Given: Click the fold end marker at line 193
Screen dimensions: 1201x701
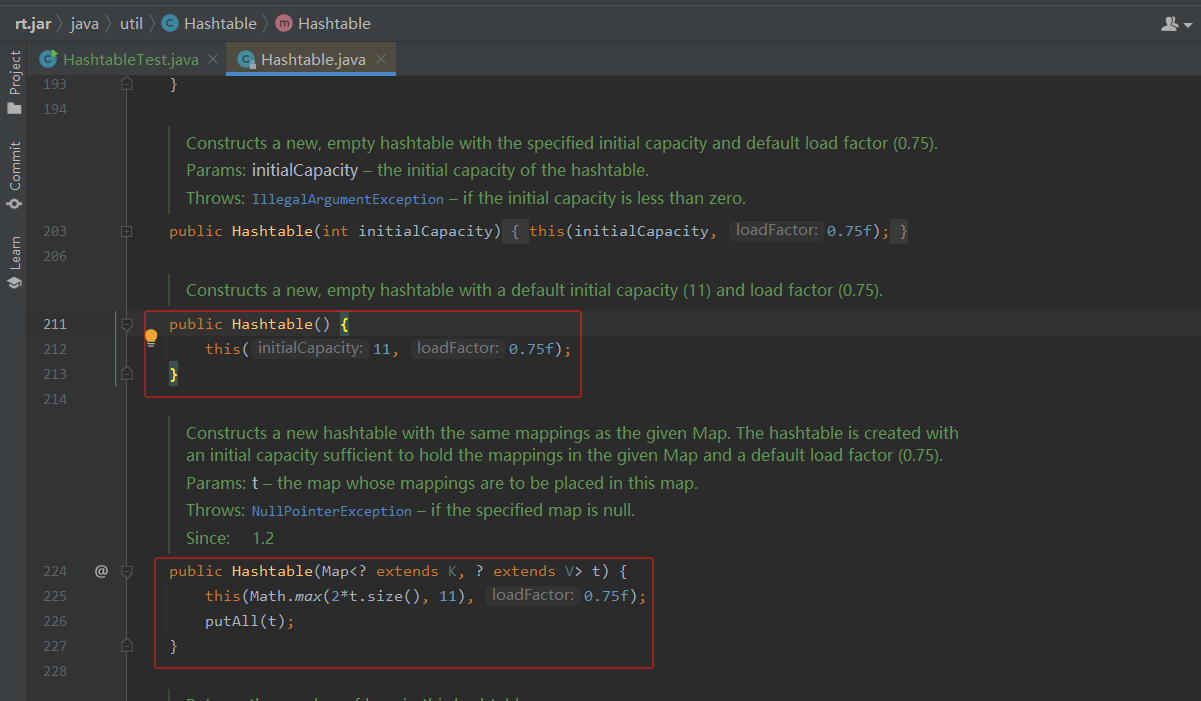Looking at the screenshot, I should point(127,84).
